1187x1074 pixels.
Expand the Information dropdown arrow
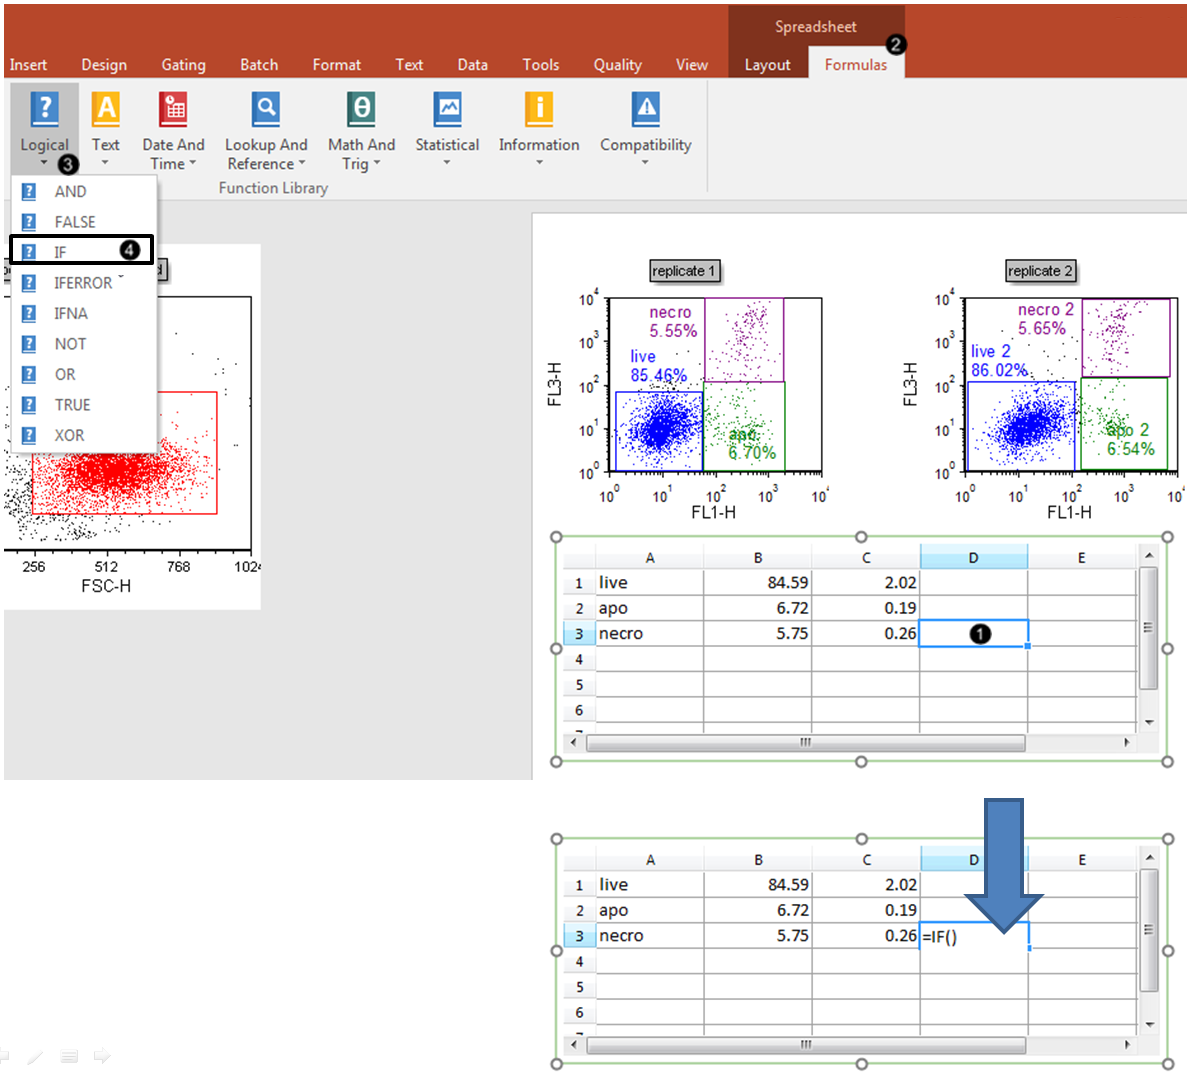point(539,163)
